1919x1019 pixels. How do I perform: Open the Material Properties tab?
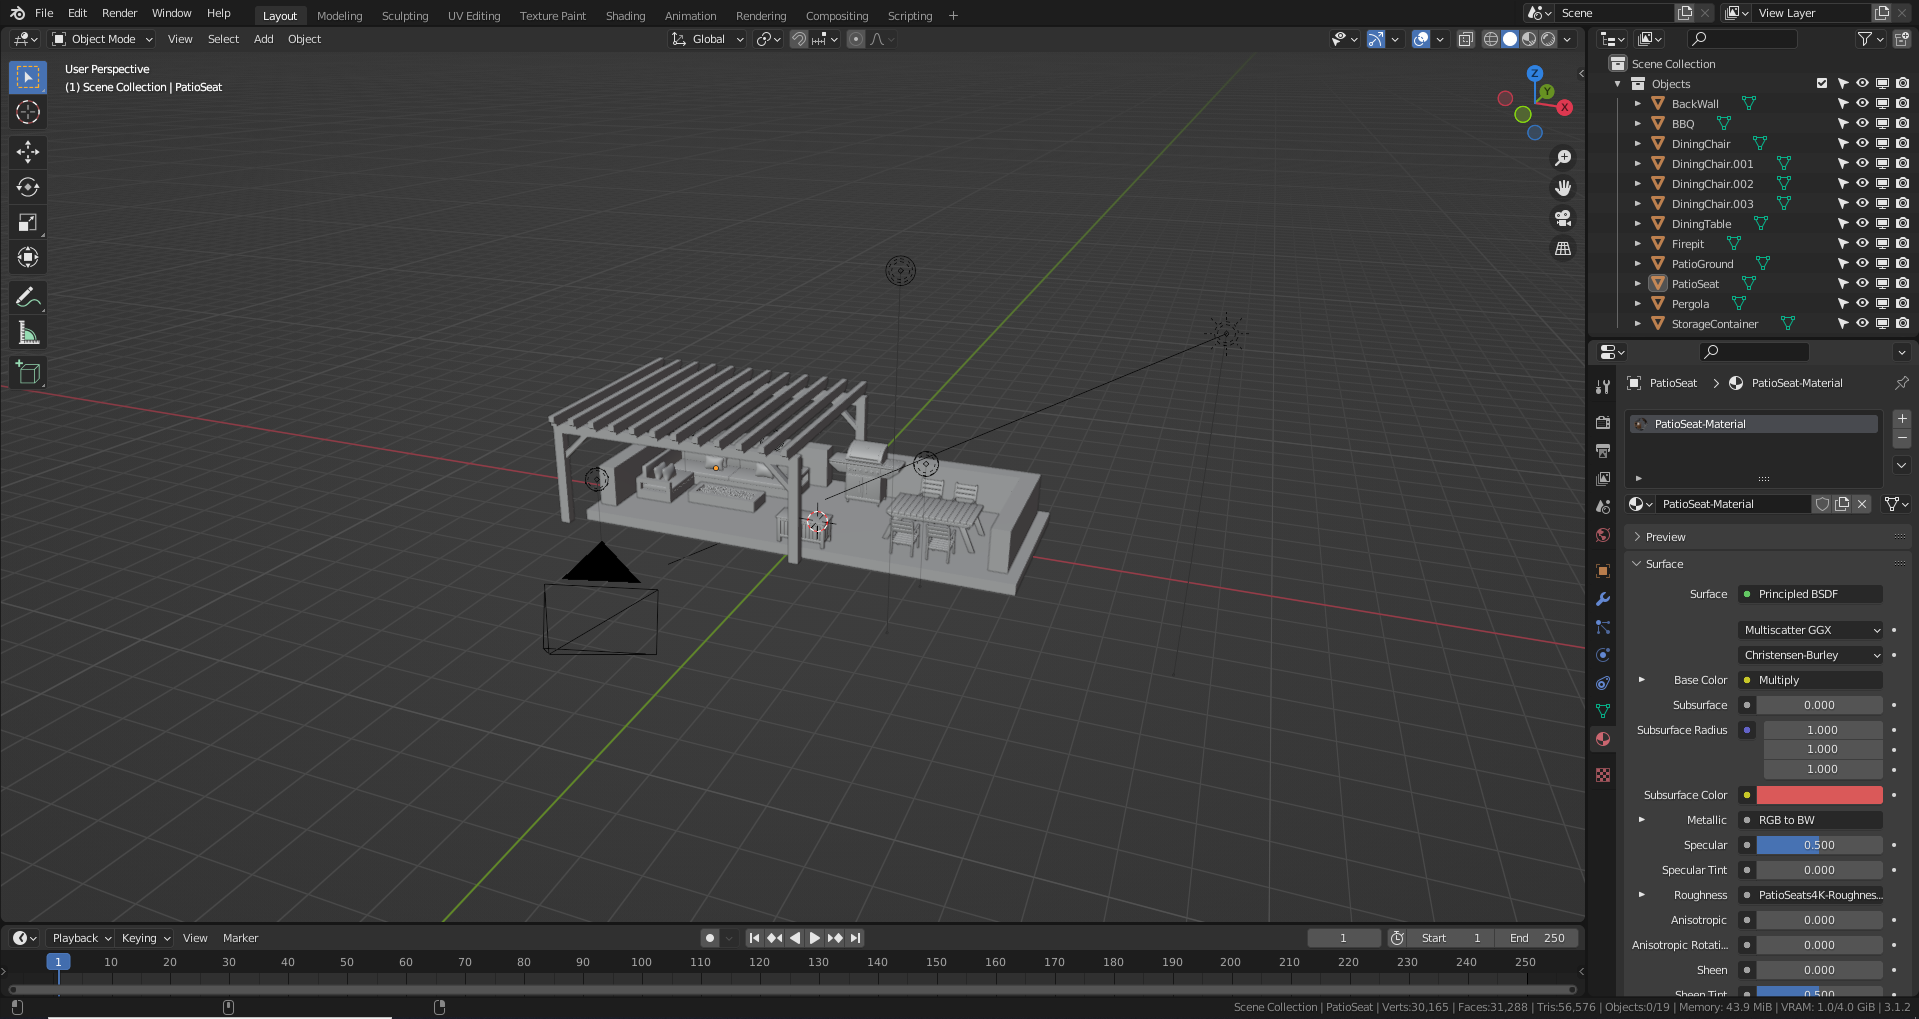click(x=1602, y=739)
